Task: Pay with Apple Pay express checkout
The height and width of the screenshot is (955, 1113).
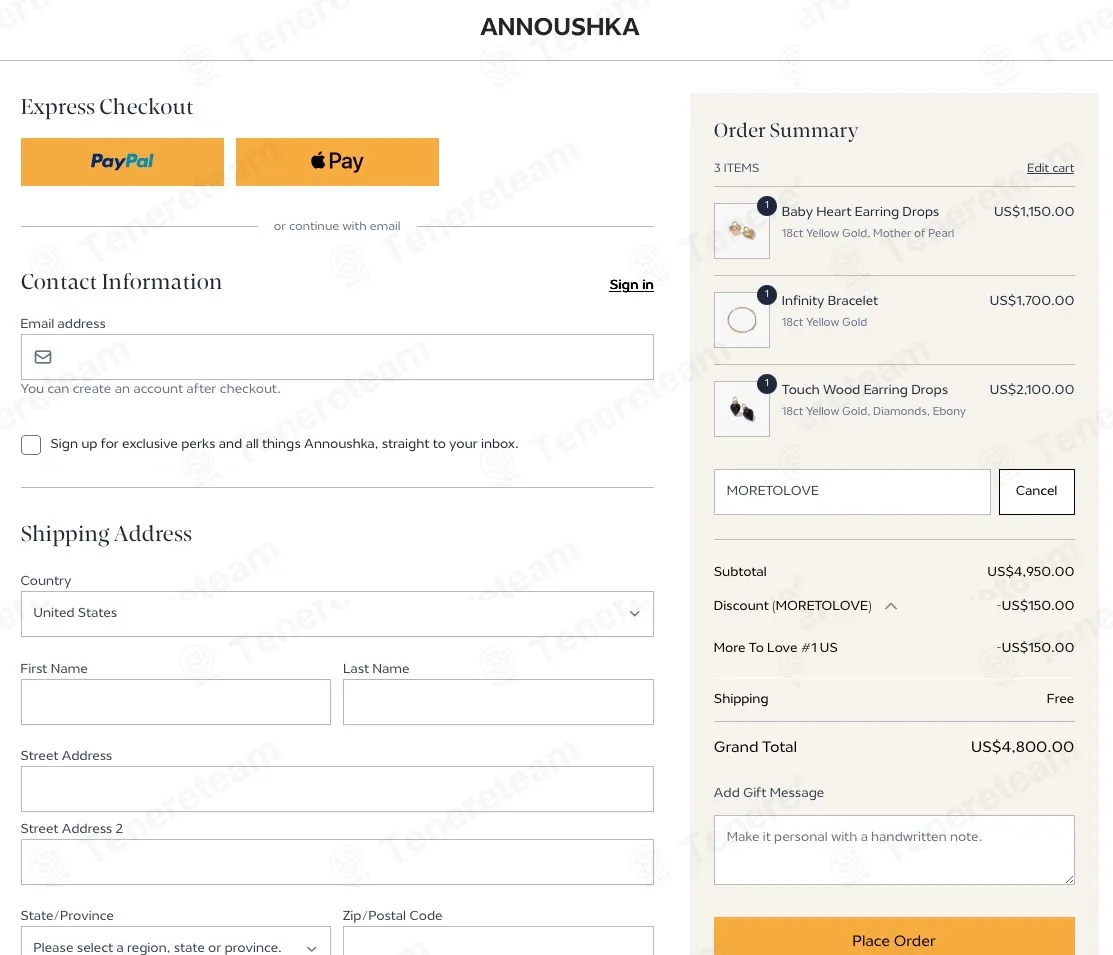Action: point(337,162)
